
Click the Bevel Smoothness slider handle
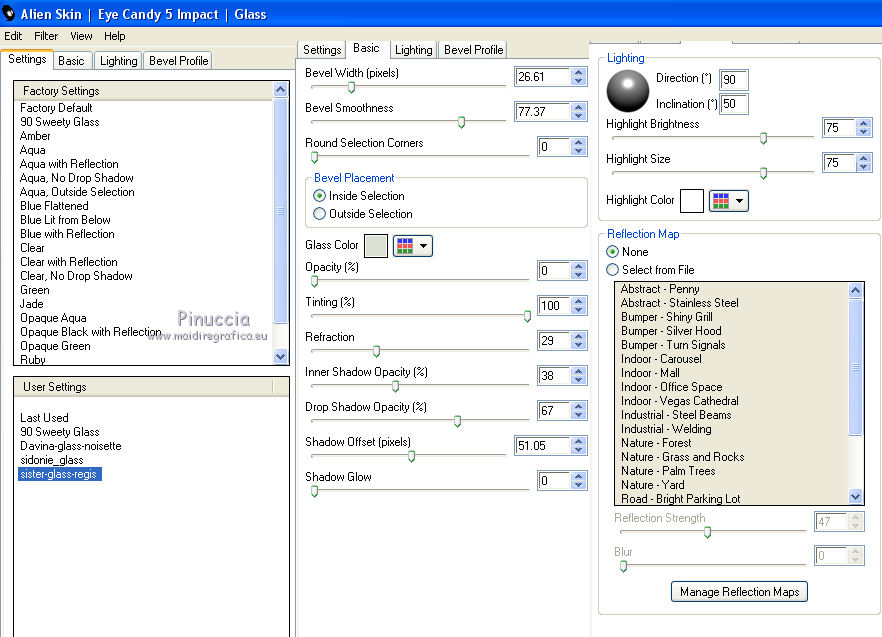point(461,122)
